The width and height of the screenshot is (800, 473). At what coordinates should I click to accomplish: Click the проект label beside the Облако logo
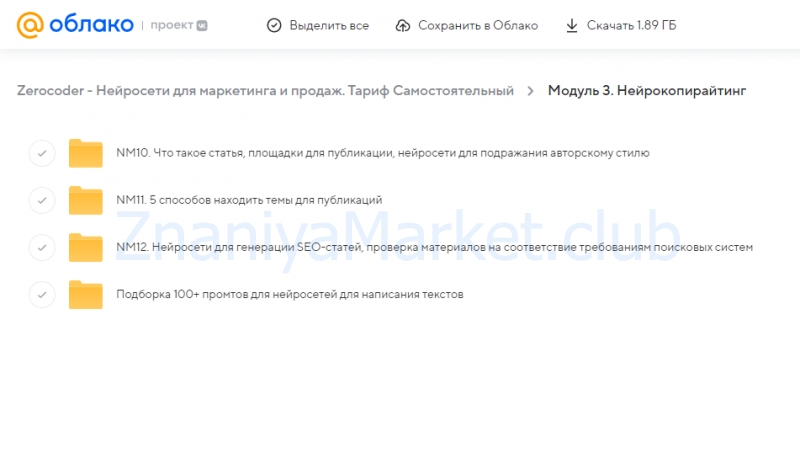[171, 25]
